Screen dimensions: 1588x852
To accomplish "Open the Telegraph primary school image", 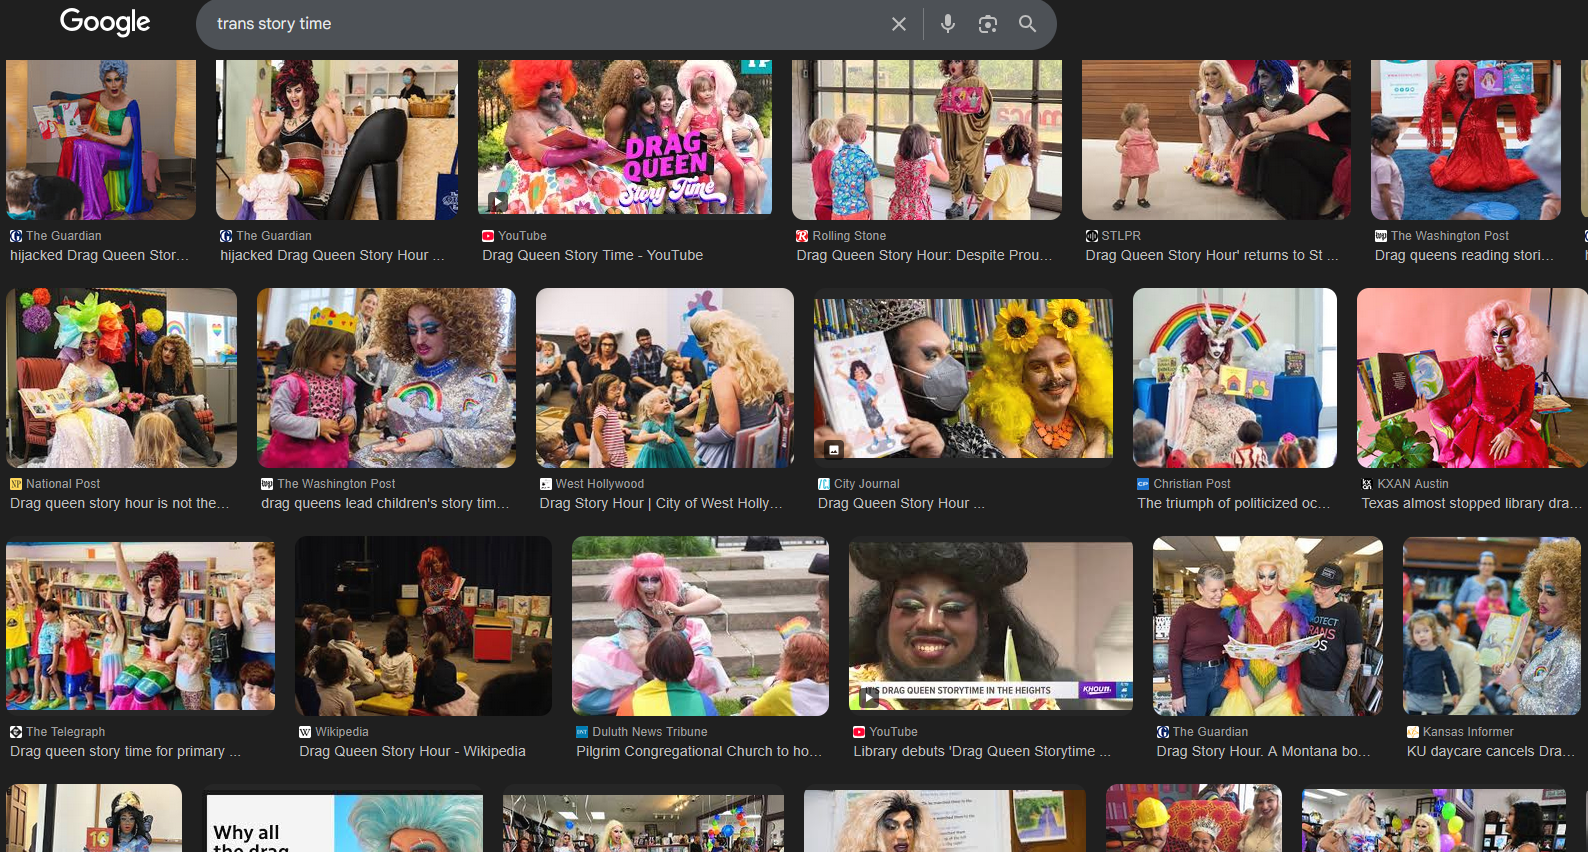I will coord(140,626).
